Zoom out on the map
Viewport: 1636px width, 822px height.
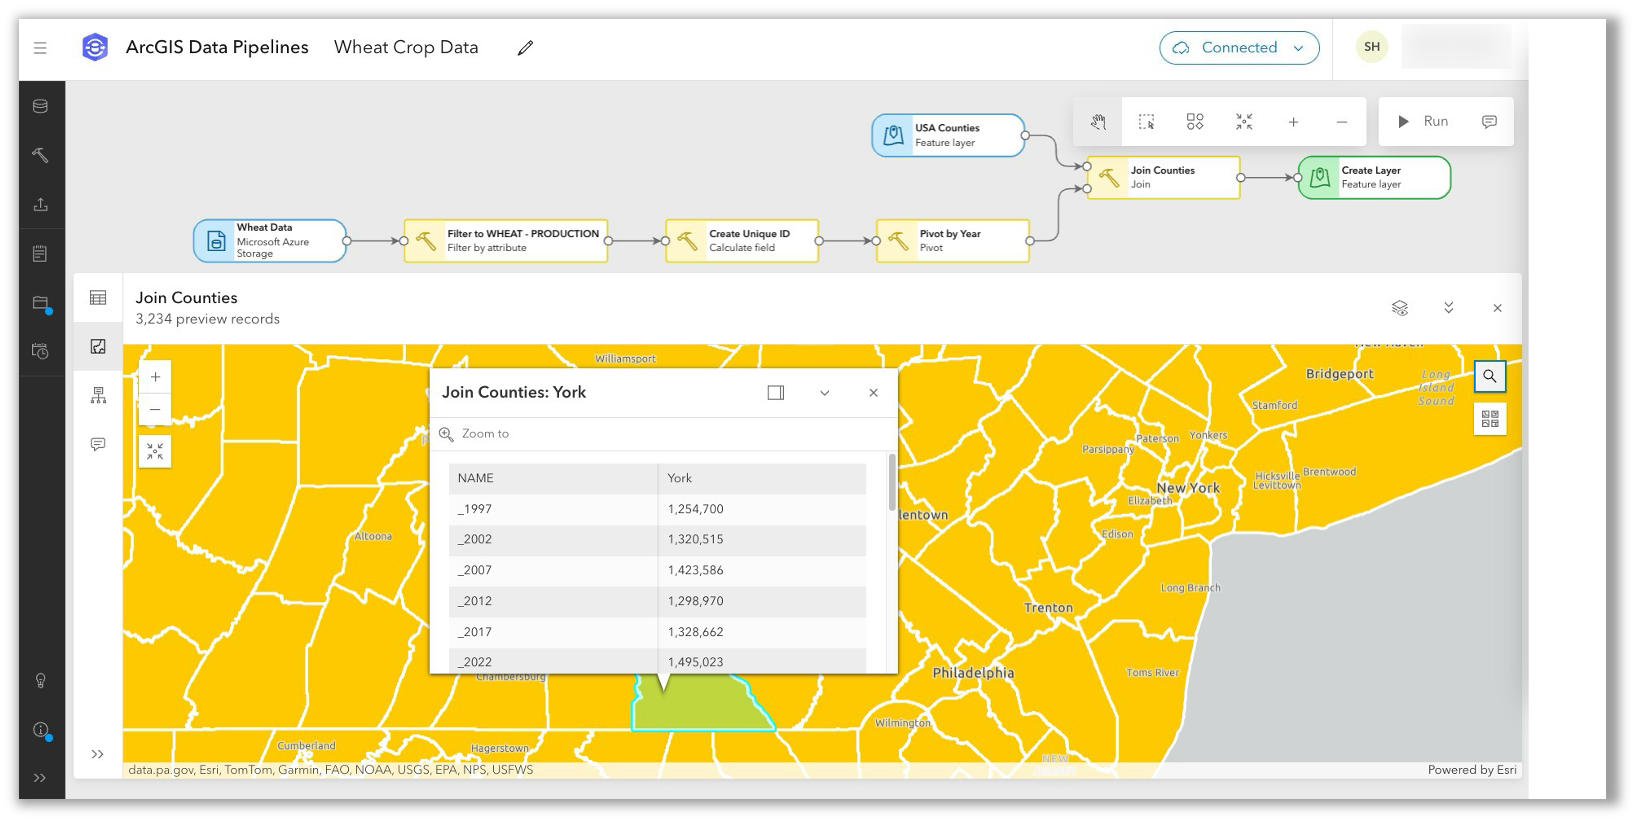(155, 409)
